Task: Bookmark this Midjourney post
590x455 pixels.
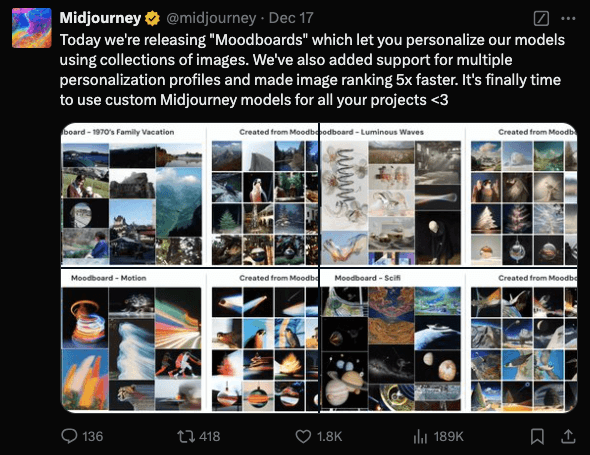Action: 537,437
